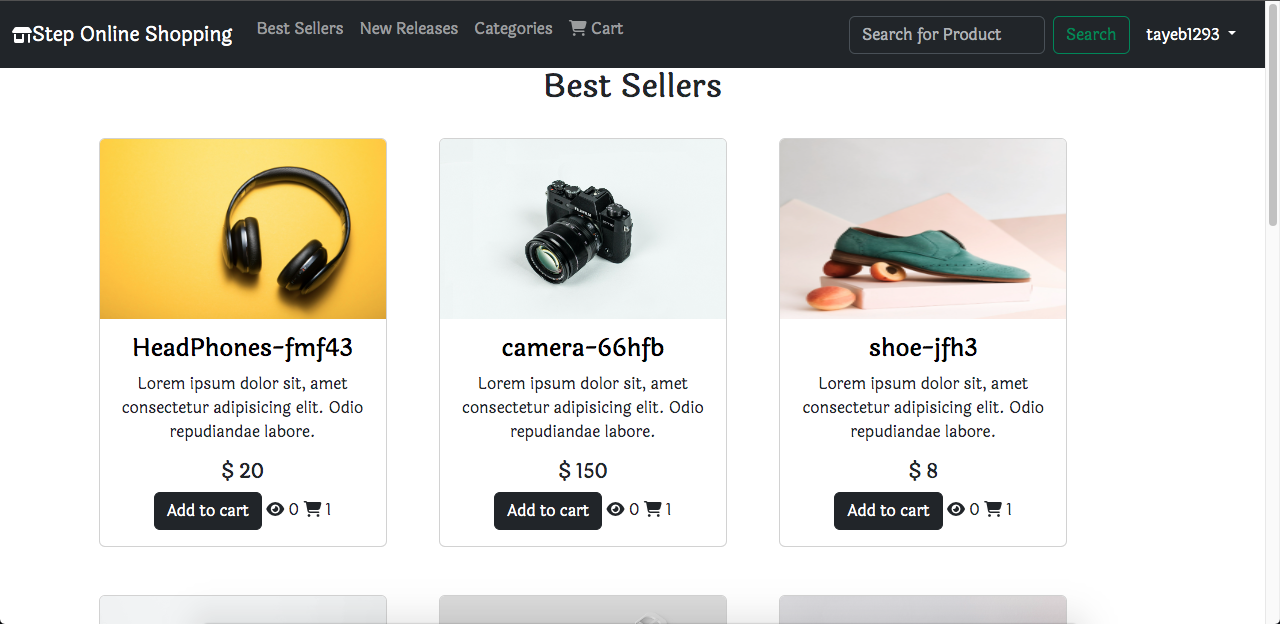The height and width of the screenshot is (624, 1280).
Task: Open the headphones product image
Action: click(243, 229)
